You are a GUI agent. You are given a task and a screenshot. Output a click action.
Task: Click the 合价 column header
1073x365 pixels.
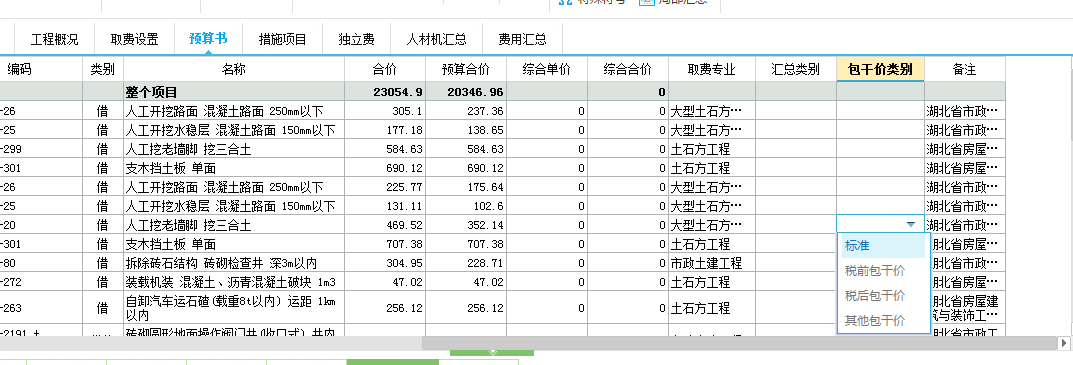click(385, 69)
